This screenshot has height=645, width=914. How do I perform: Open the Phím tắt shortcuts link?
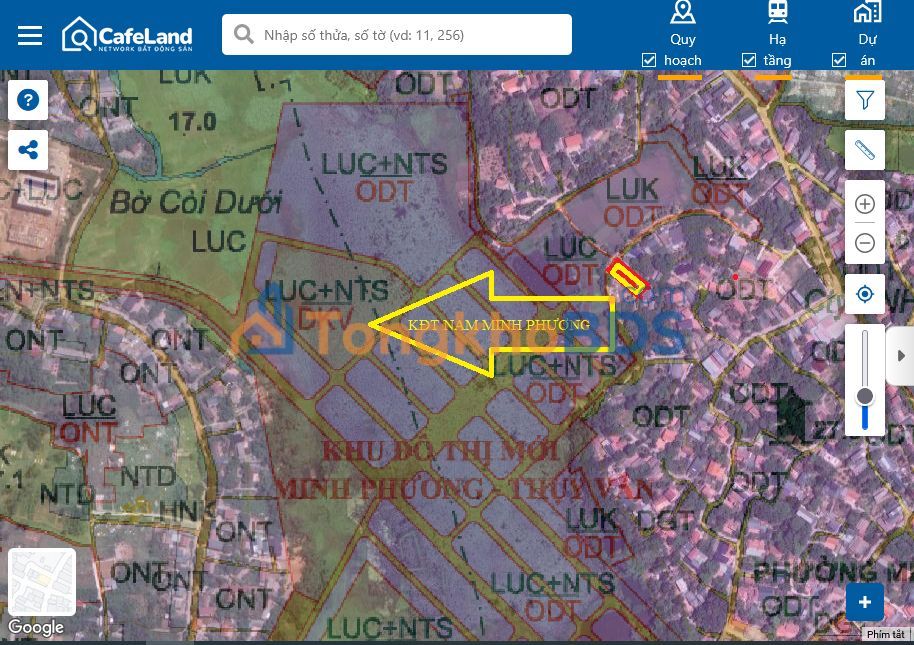coord(885,635)
